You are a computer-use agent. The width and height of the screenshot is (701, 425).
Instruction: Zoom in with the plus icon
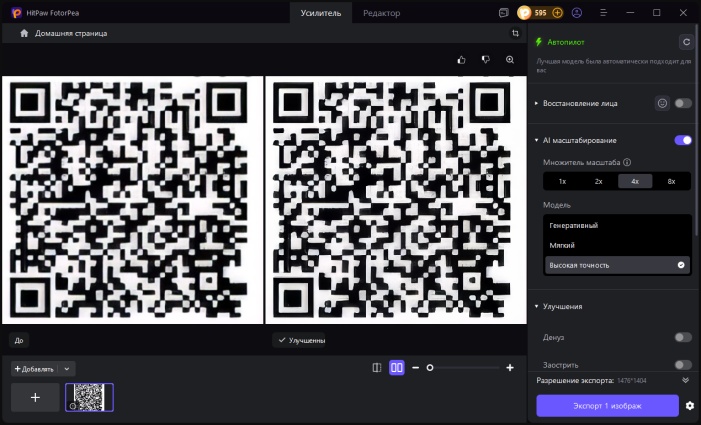pyautogui.click(x=510, y=368)
